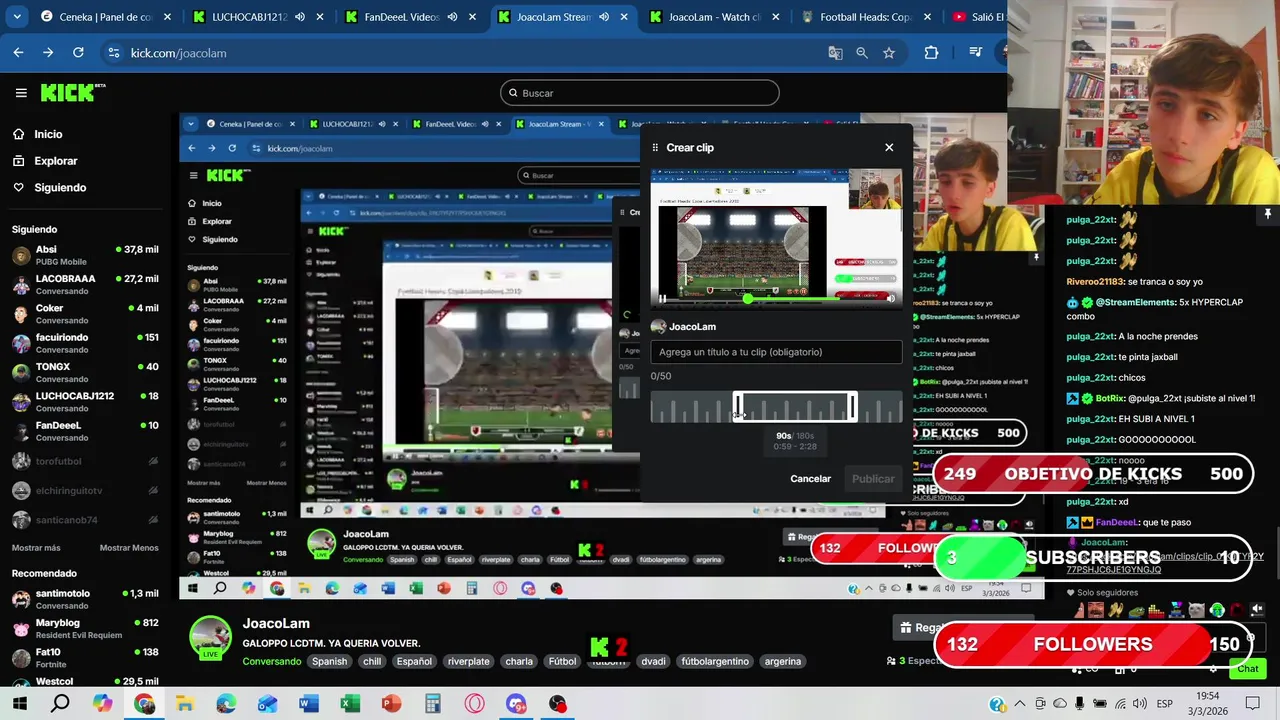
Task: View site information icon beside URL
Action: coord(113,53)
